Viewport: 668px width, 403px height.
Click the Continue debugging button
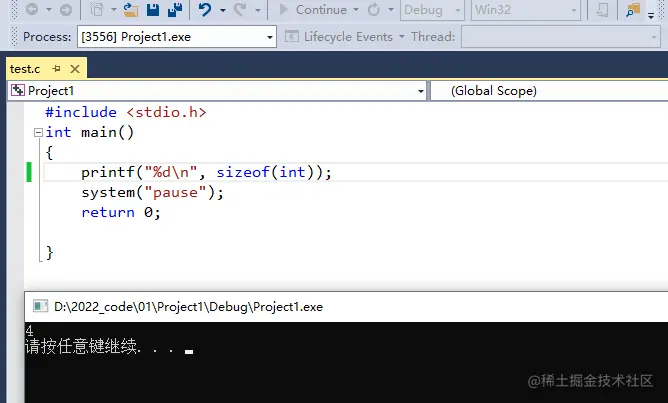tap(313, 9)
